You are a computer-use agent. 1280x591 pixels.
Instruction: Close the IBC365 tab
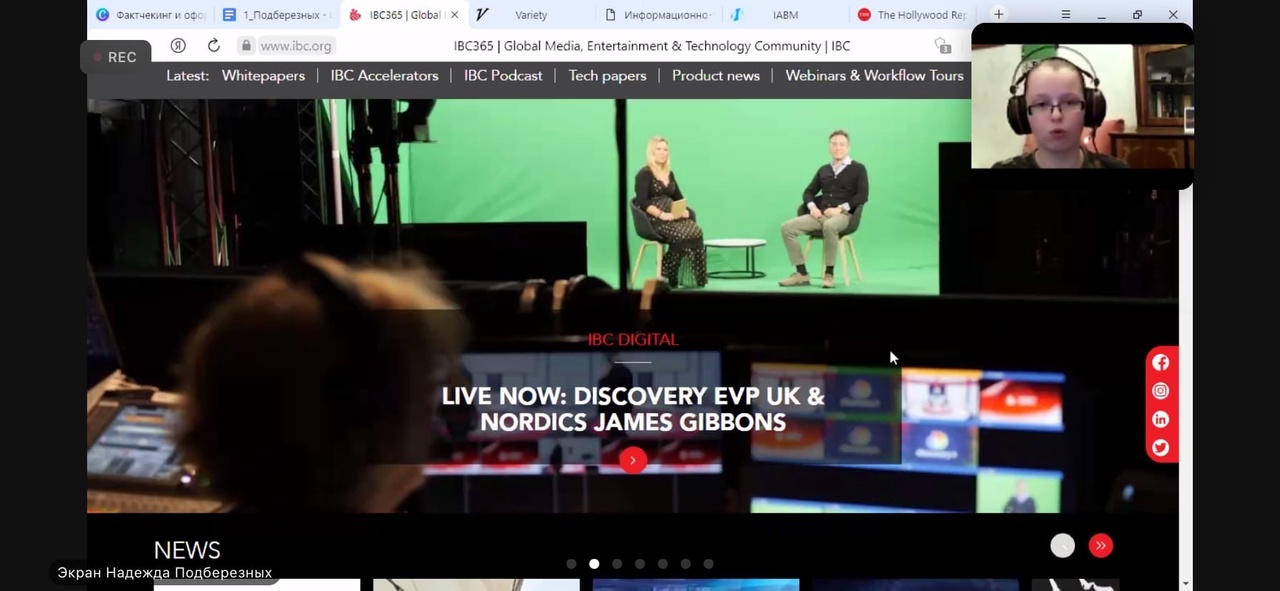click(x=455, y=15)
